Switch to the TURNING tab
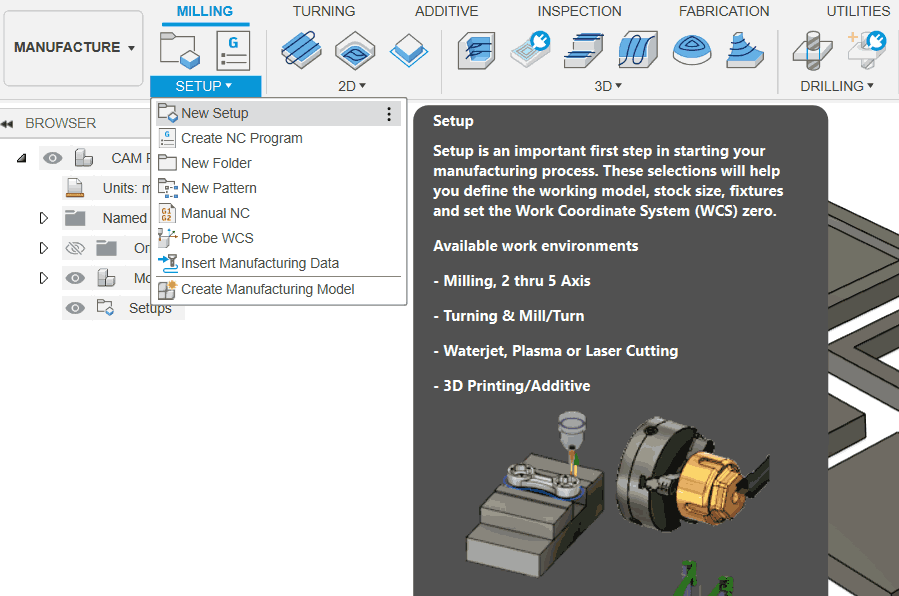This screenshot has width=899, height=596. click(324, 11)
